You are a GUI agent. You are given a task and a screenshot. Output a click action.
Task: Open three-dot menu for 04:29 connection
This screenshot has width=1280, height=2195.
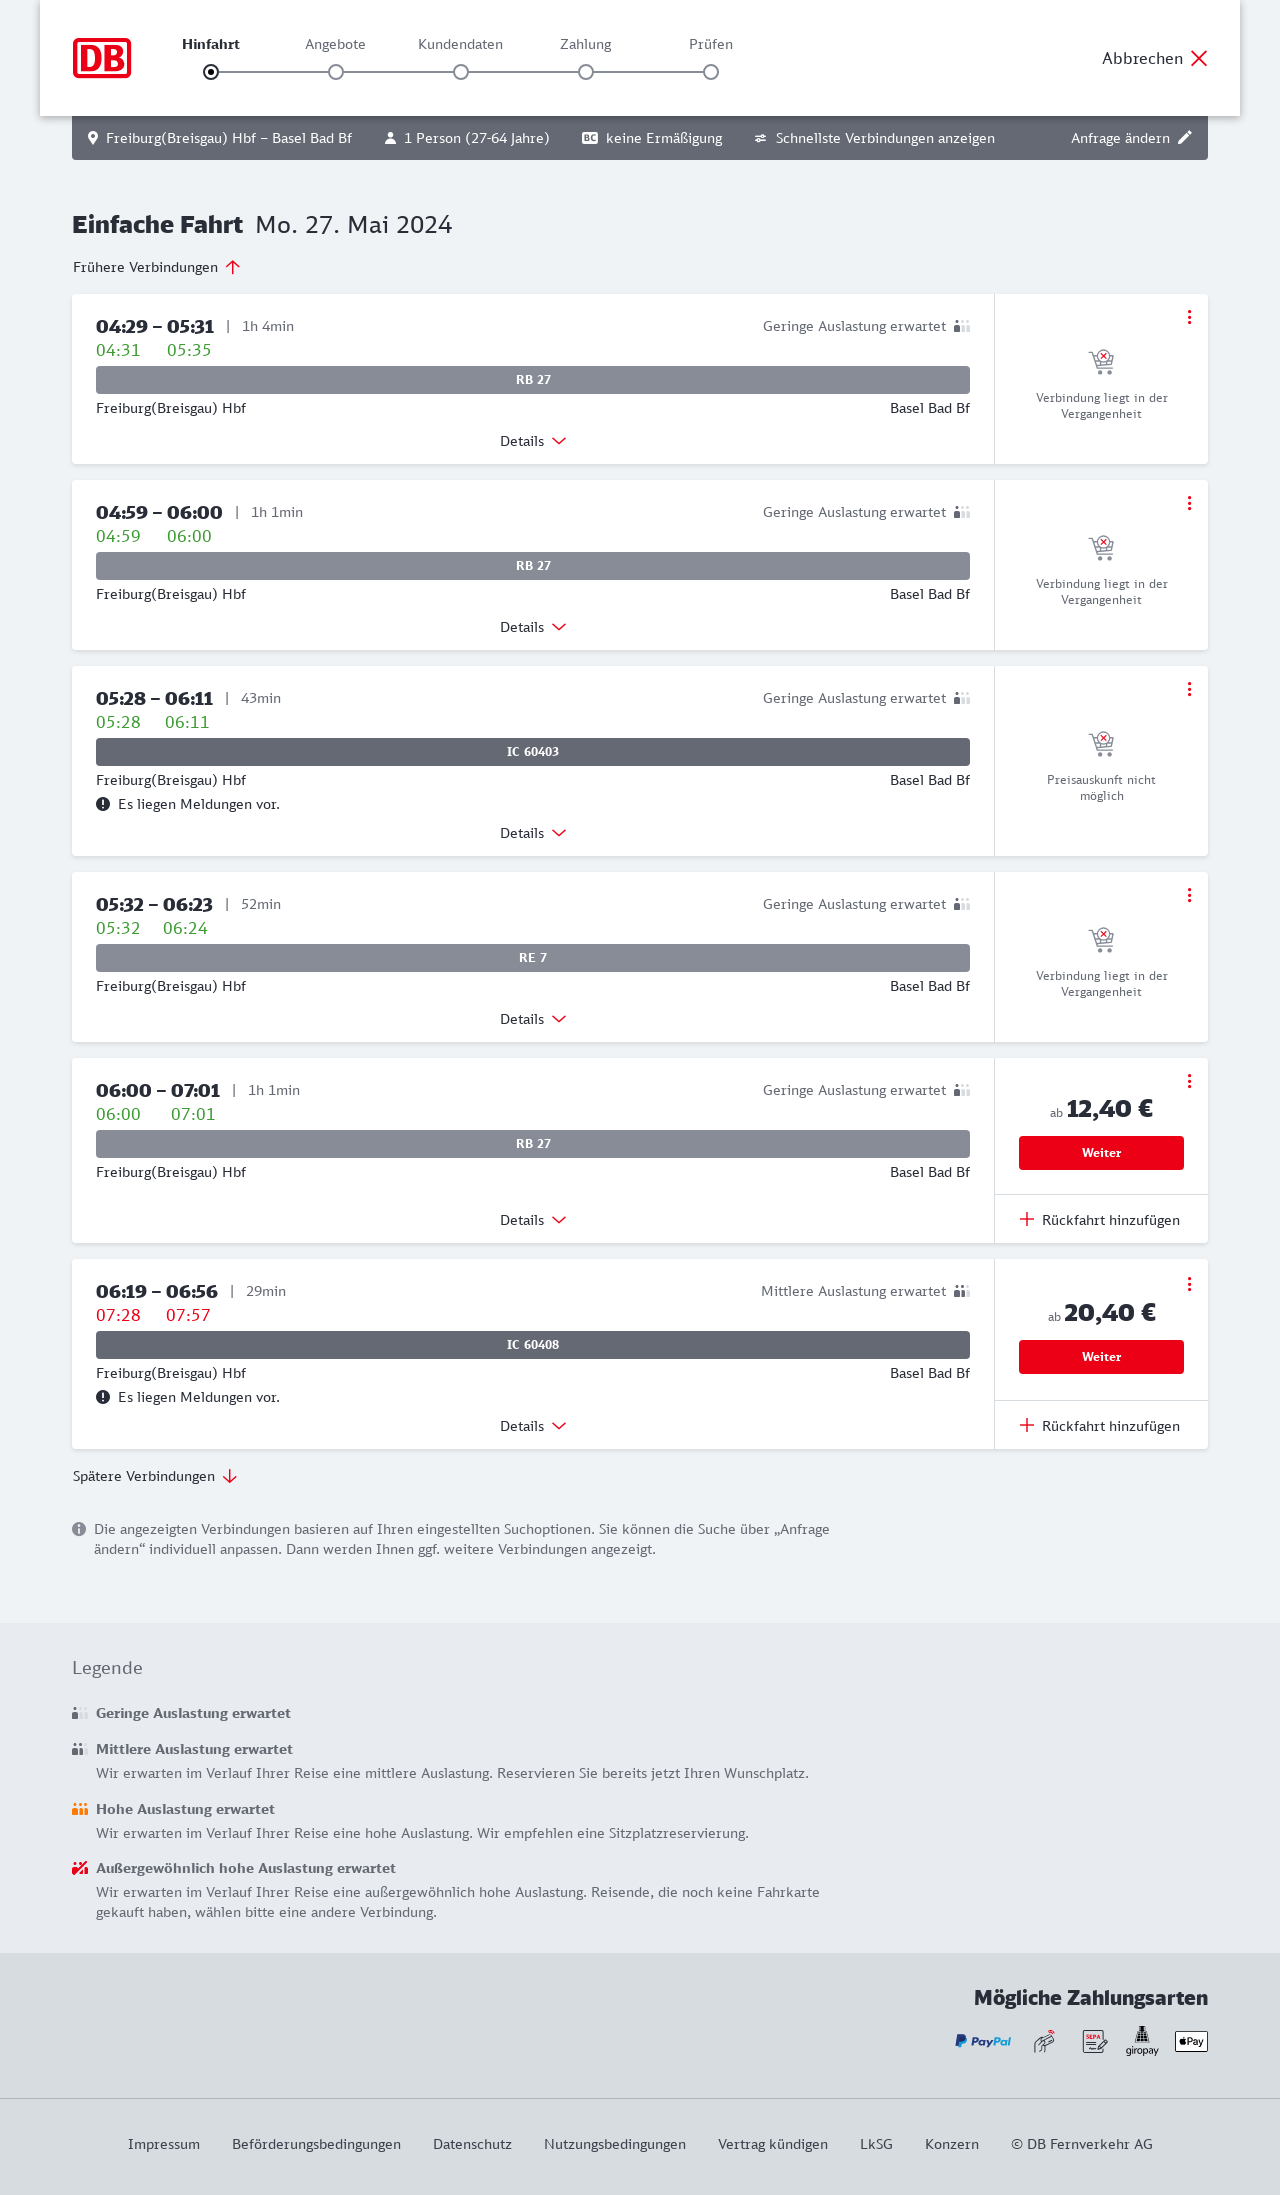tap(1189, 317)
